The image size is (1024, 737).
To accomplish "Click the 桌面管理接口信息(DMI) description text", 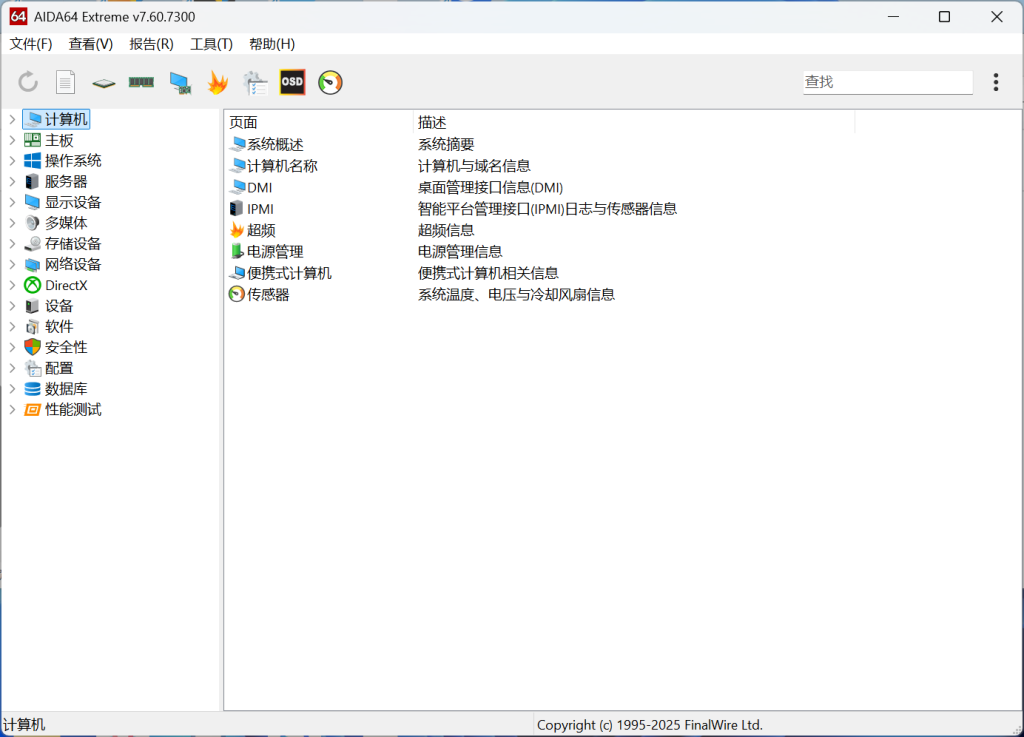I will point(490,187).
